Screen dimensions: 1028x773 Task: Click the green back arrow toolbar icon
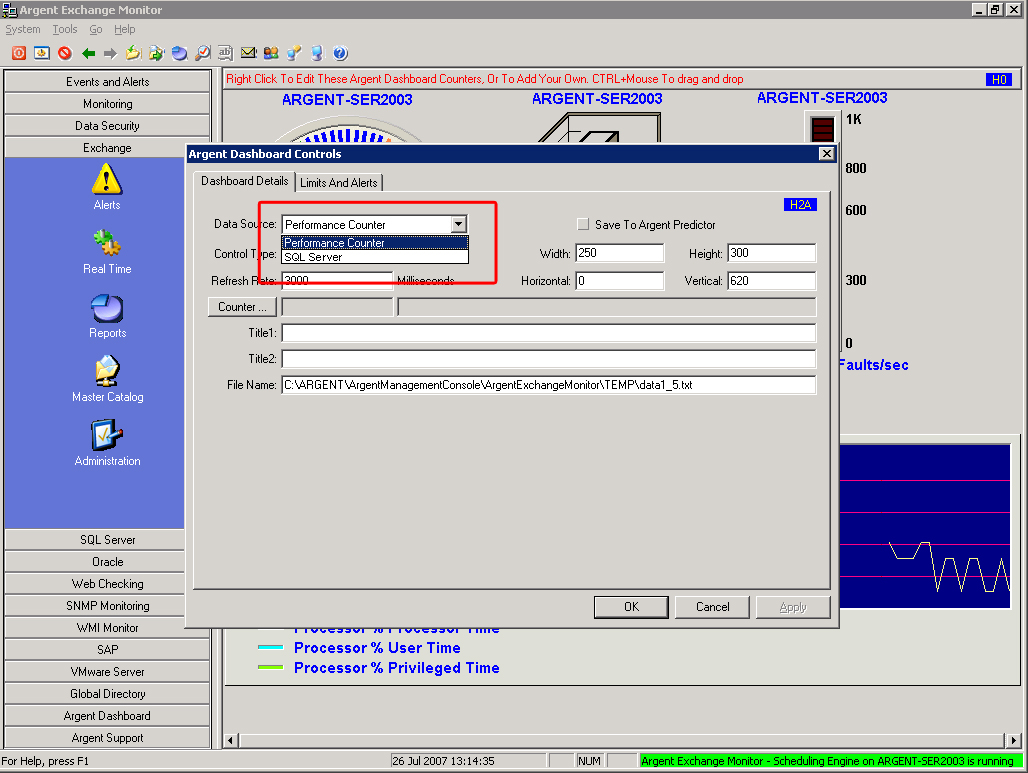pos(88,53)
